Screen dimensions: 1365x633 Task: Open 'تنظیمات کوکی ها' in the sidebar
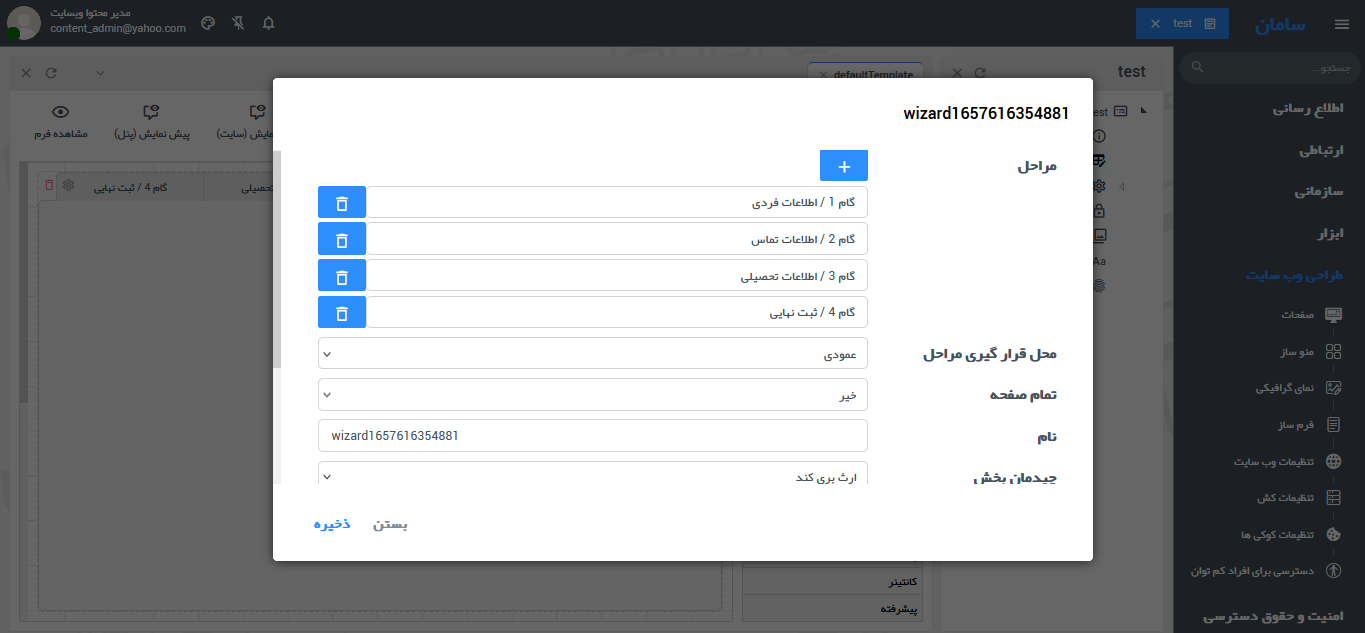click(x=1279, y=535)
